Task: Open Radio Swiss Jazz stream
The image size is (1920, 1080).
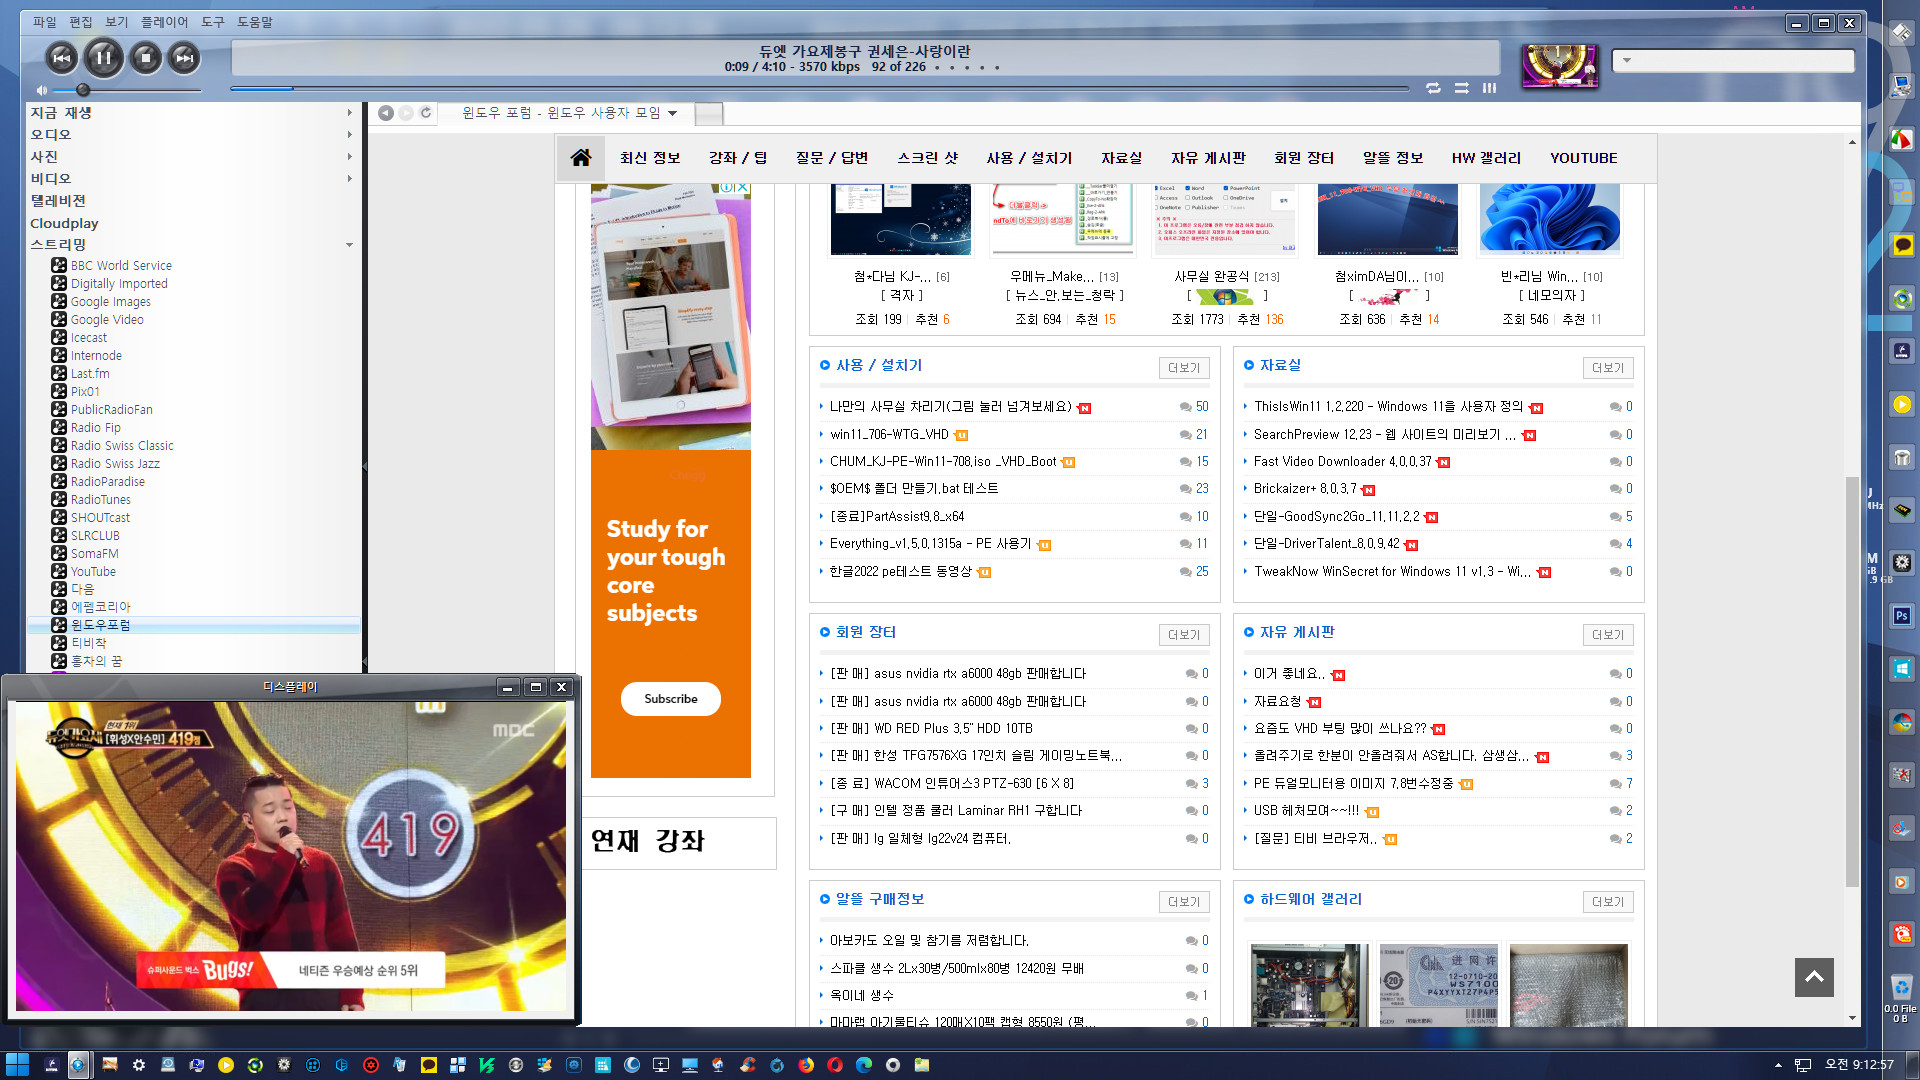Action: coord(115,463)
